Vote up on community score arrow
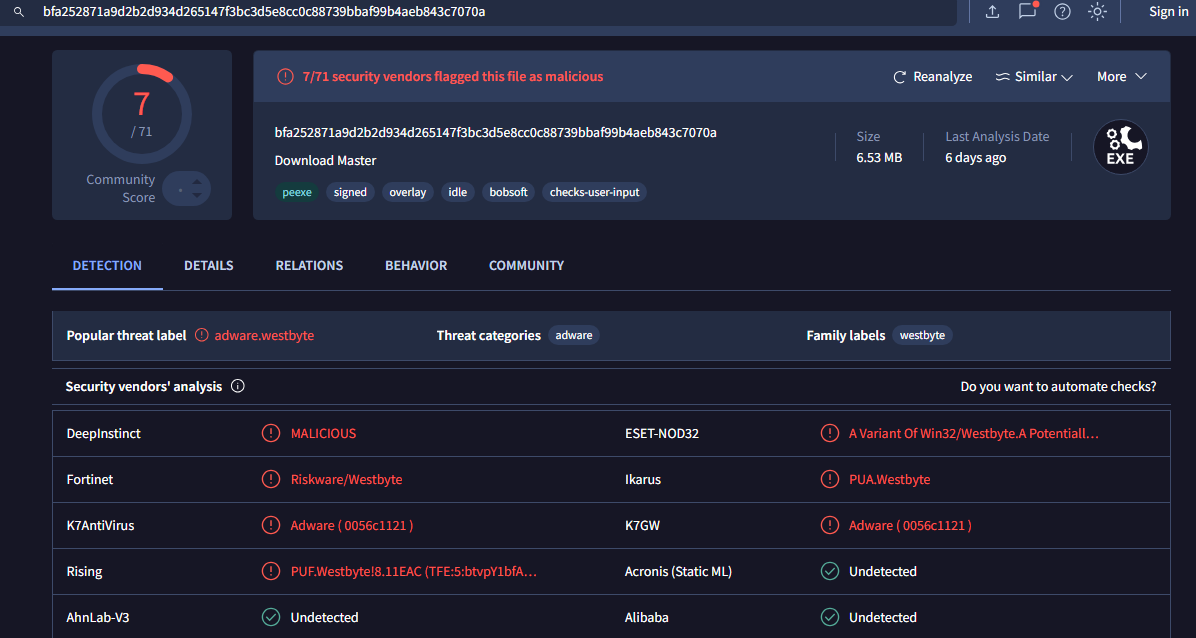 pyautogui.click(x=197, y=182)
